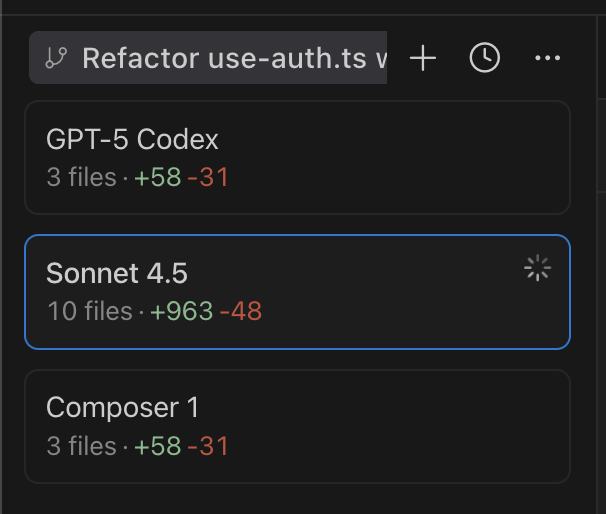Select the Refactor use-auth.ts tab

pyautogui.click(x=208, y=58)
